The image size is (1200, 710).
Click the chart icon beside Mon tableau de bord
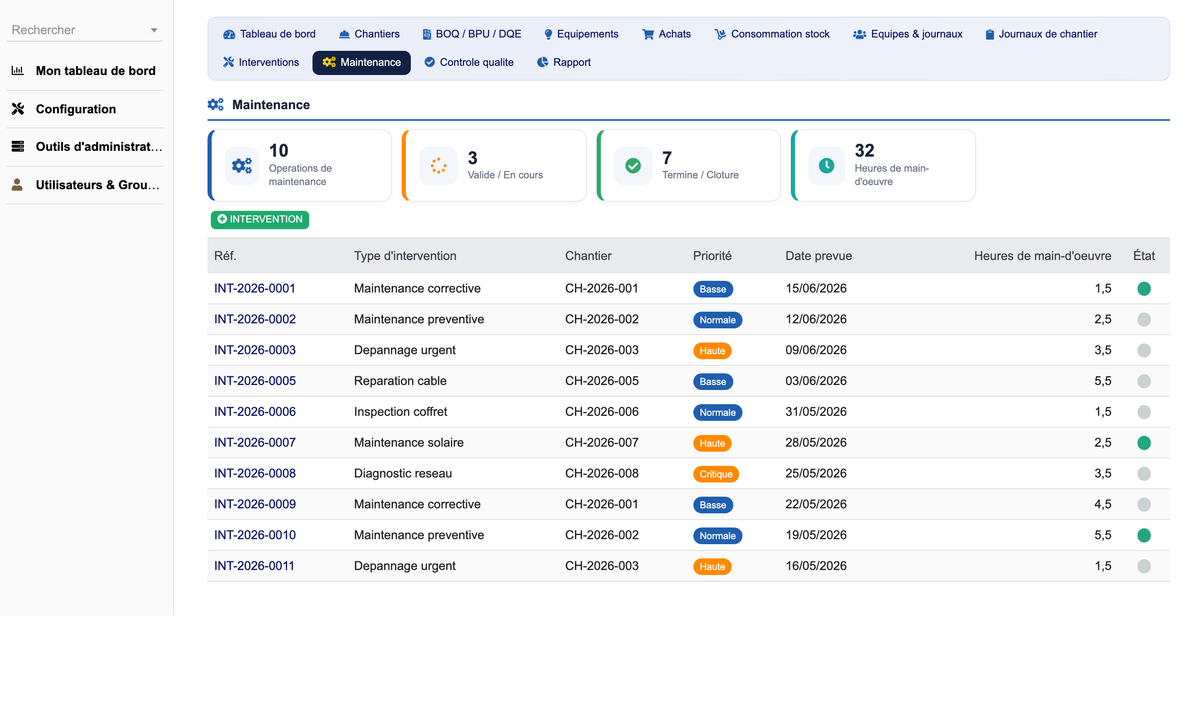17,71
